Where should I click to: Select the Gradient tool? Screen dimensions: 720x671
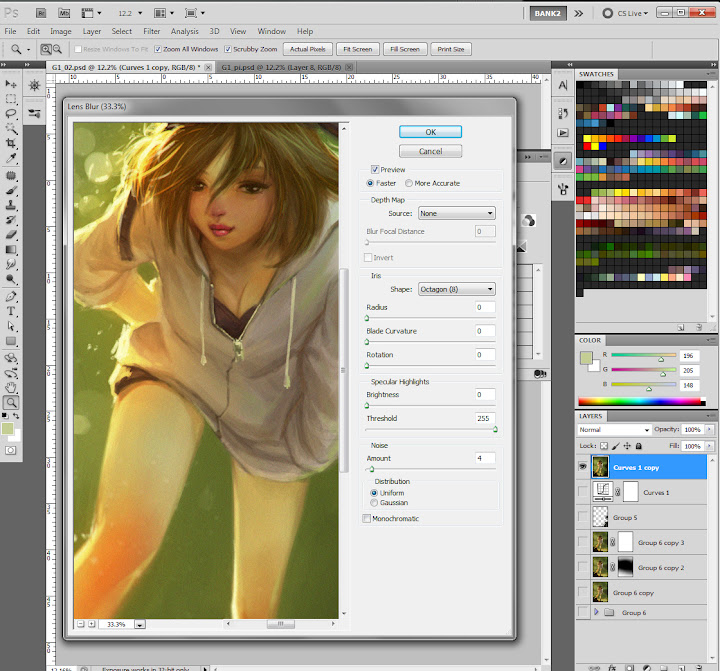(11, 250)
